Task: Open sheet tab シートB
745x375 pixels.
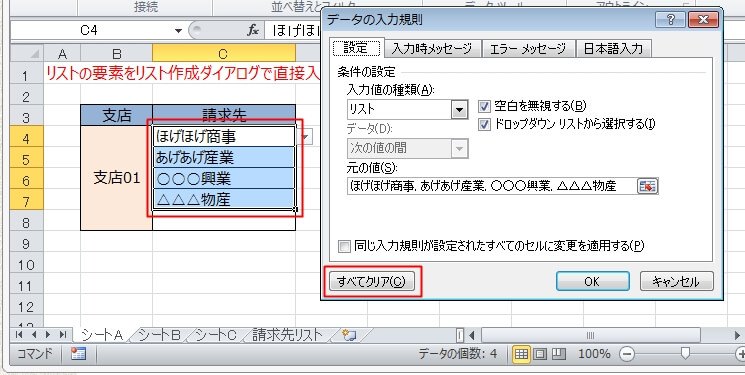Action: [x=160, y=335]
